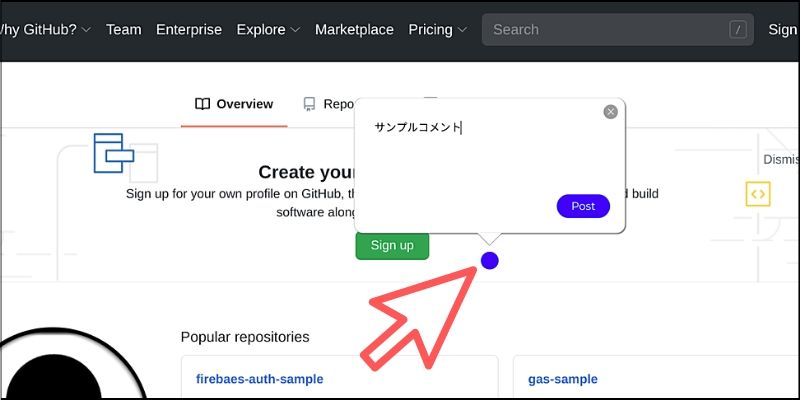
Task: Switch to the Repositories tab
Action: click(x=329, y=104)
